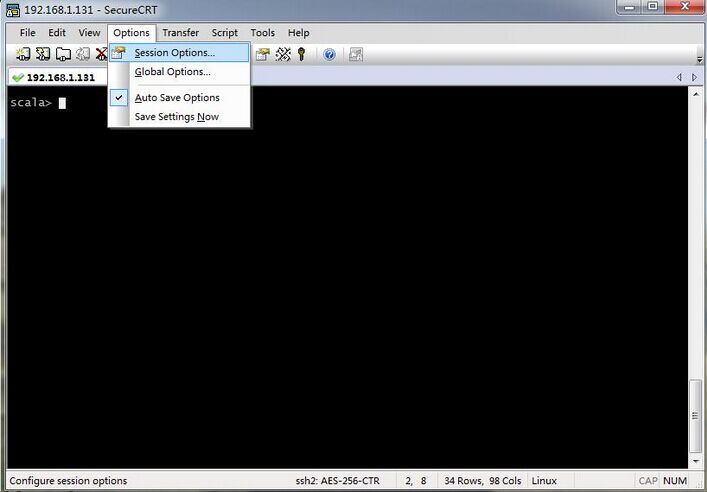The image size is (707, 492).
Task: Click the 34 Rows, 98 Cols status entry
Action: point(482,481)
